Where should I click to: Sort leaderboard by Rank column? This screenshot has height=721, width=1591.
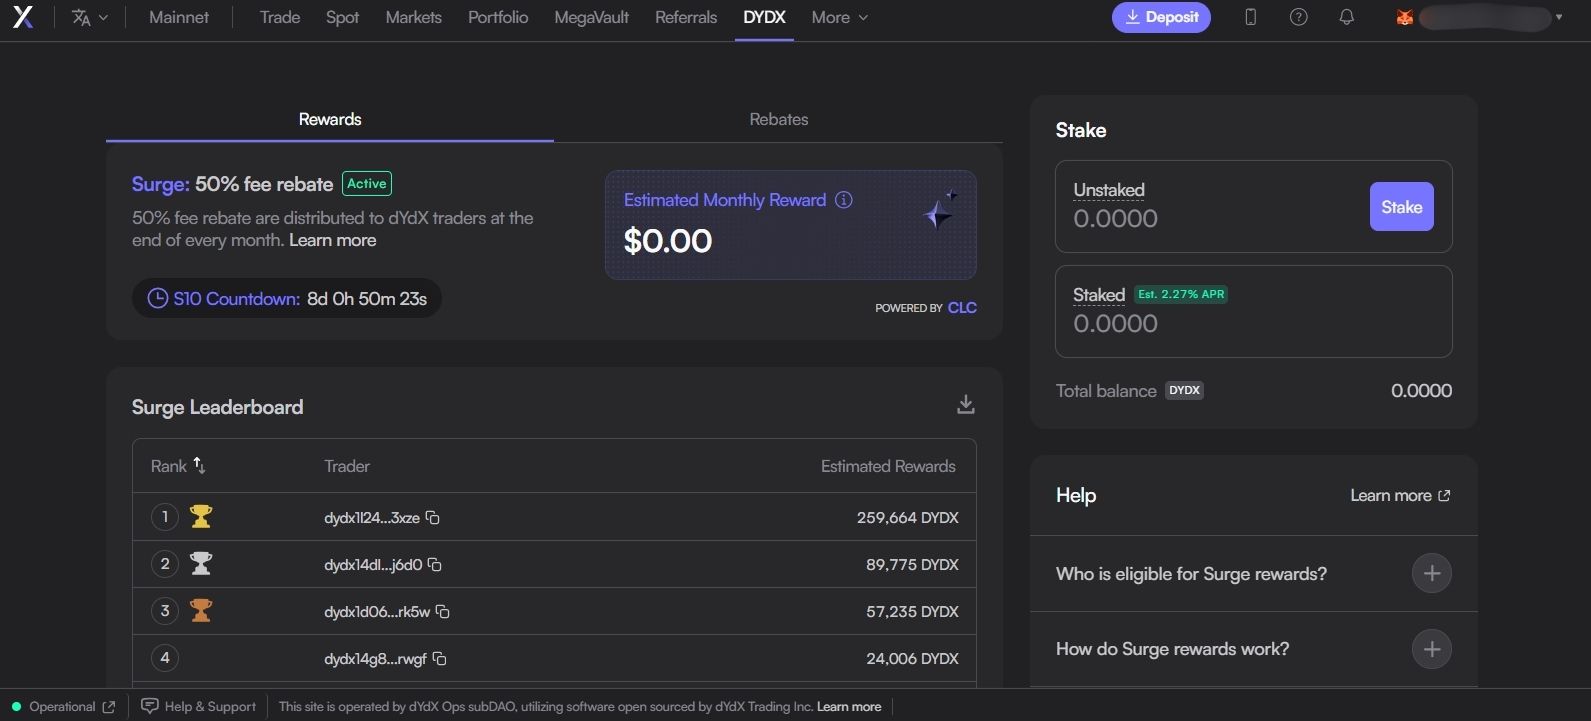pos(199,466)
